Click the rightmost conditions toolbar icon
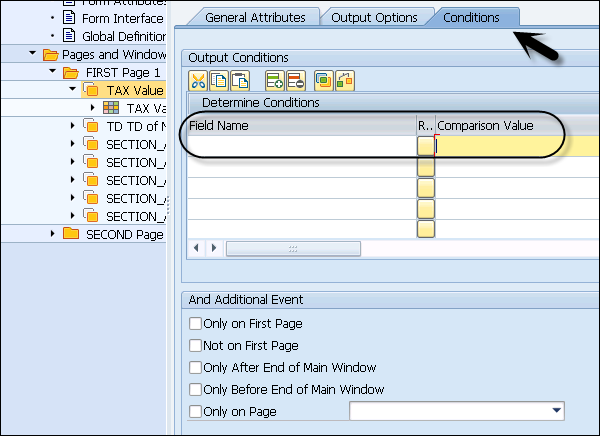Viewport: 600px width, 436px height. click(x=345, y=80)
